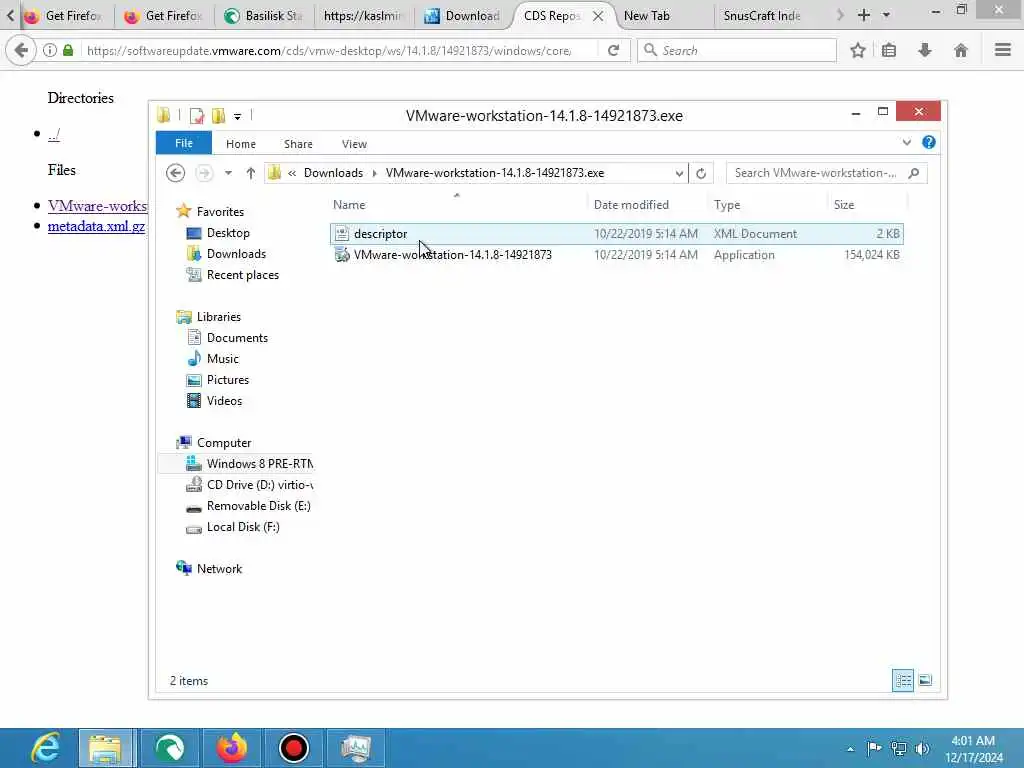Viewport: 1024px width, 768px height.
Task: Open Firefox from the taskbar
Action: coord(232,748)
